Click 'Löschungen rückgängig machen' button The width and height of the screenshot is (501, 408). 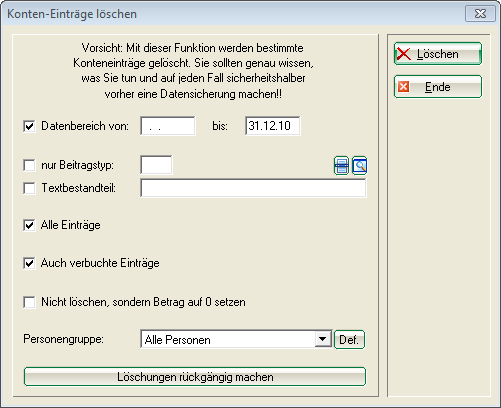195,377
